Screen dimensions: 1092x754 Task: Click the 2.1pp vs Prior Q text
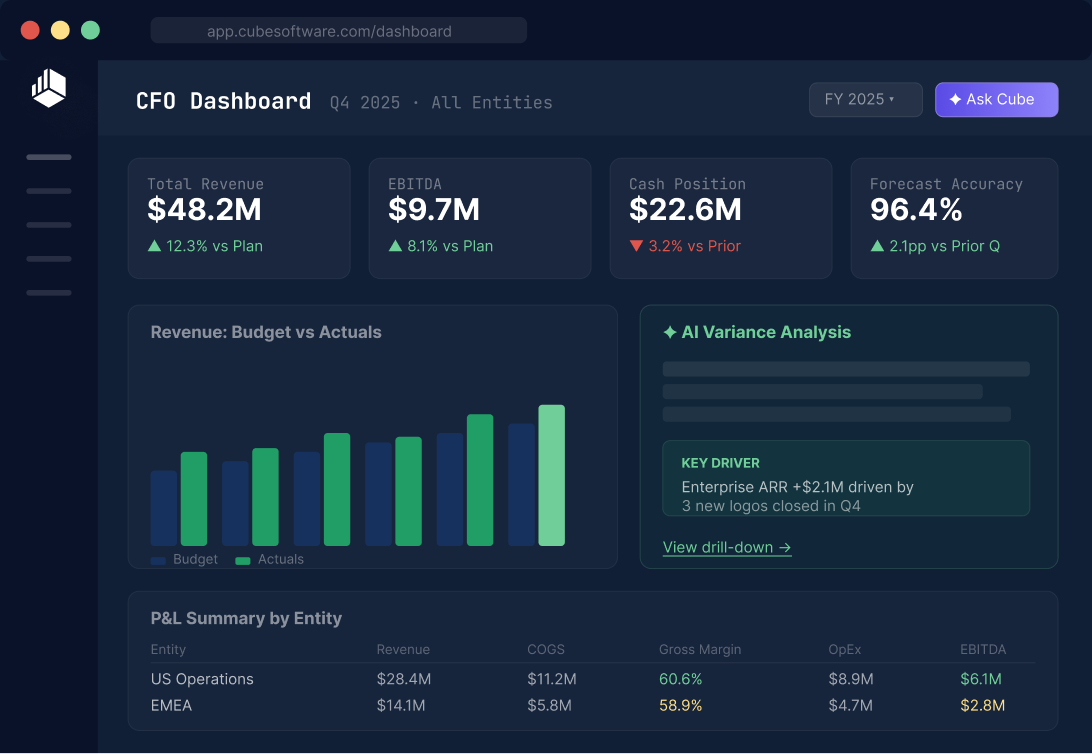tap(944, 246)
